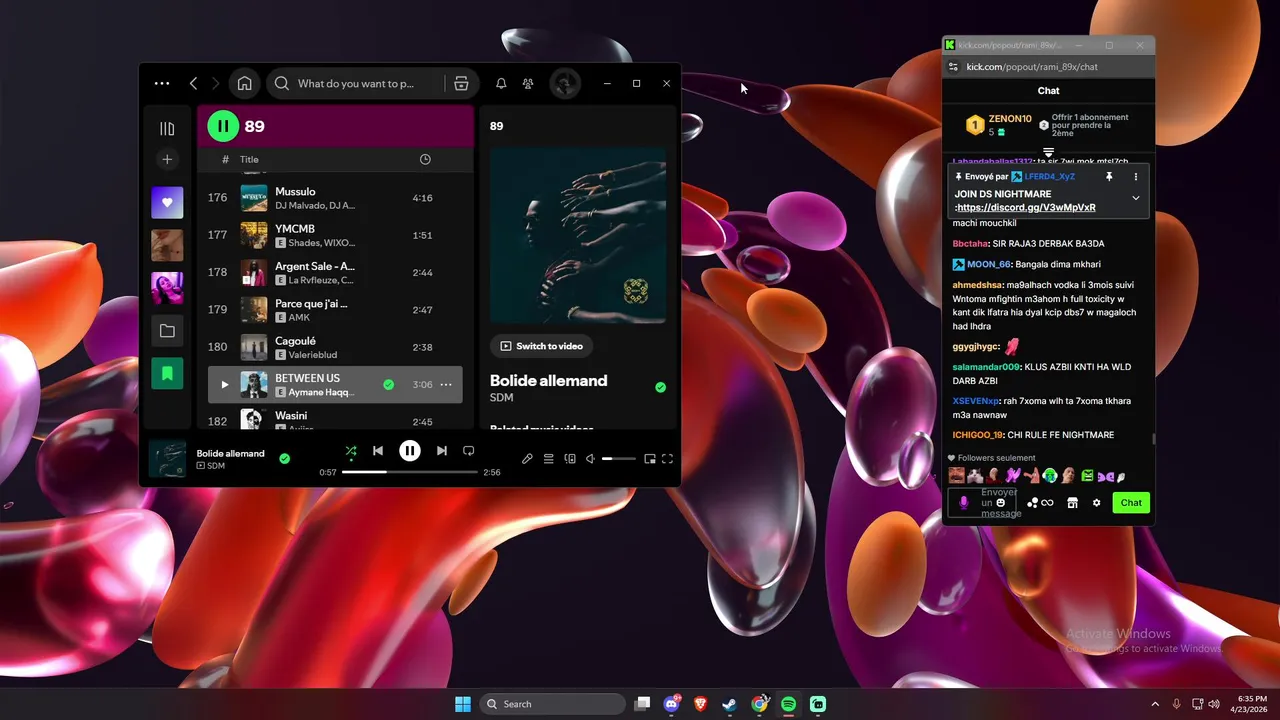The image size is (1280, 720).
Task: Open lyrics microphone icon
Action: (527, 459)
